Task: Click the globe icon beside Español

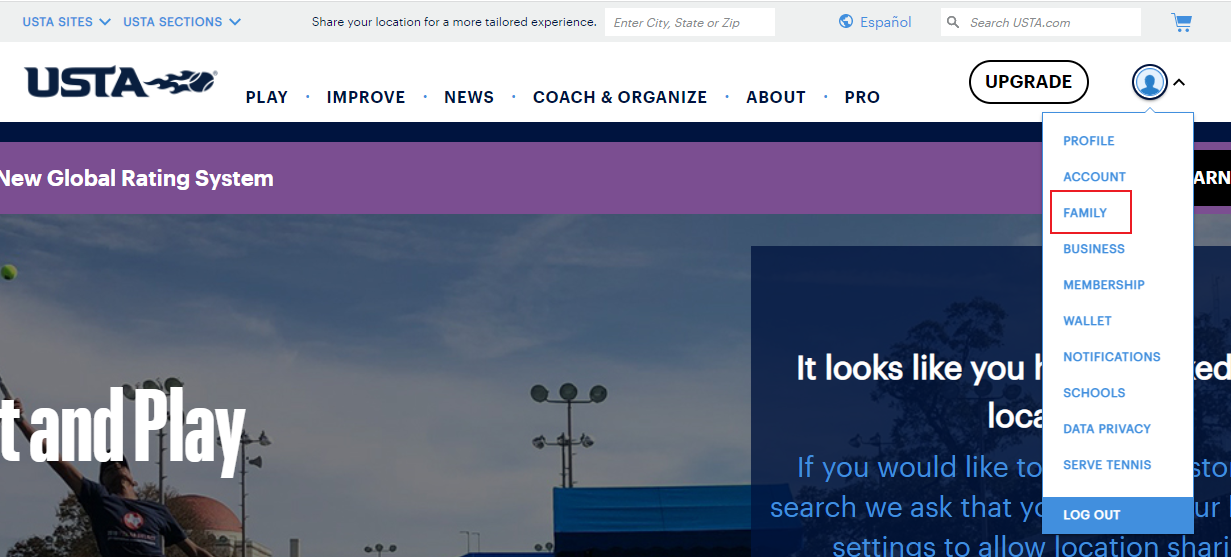Action: (x=846, y=22)
